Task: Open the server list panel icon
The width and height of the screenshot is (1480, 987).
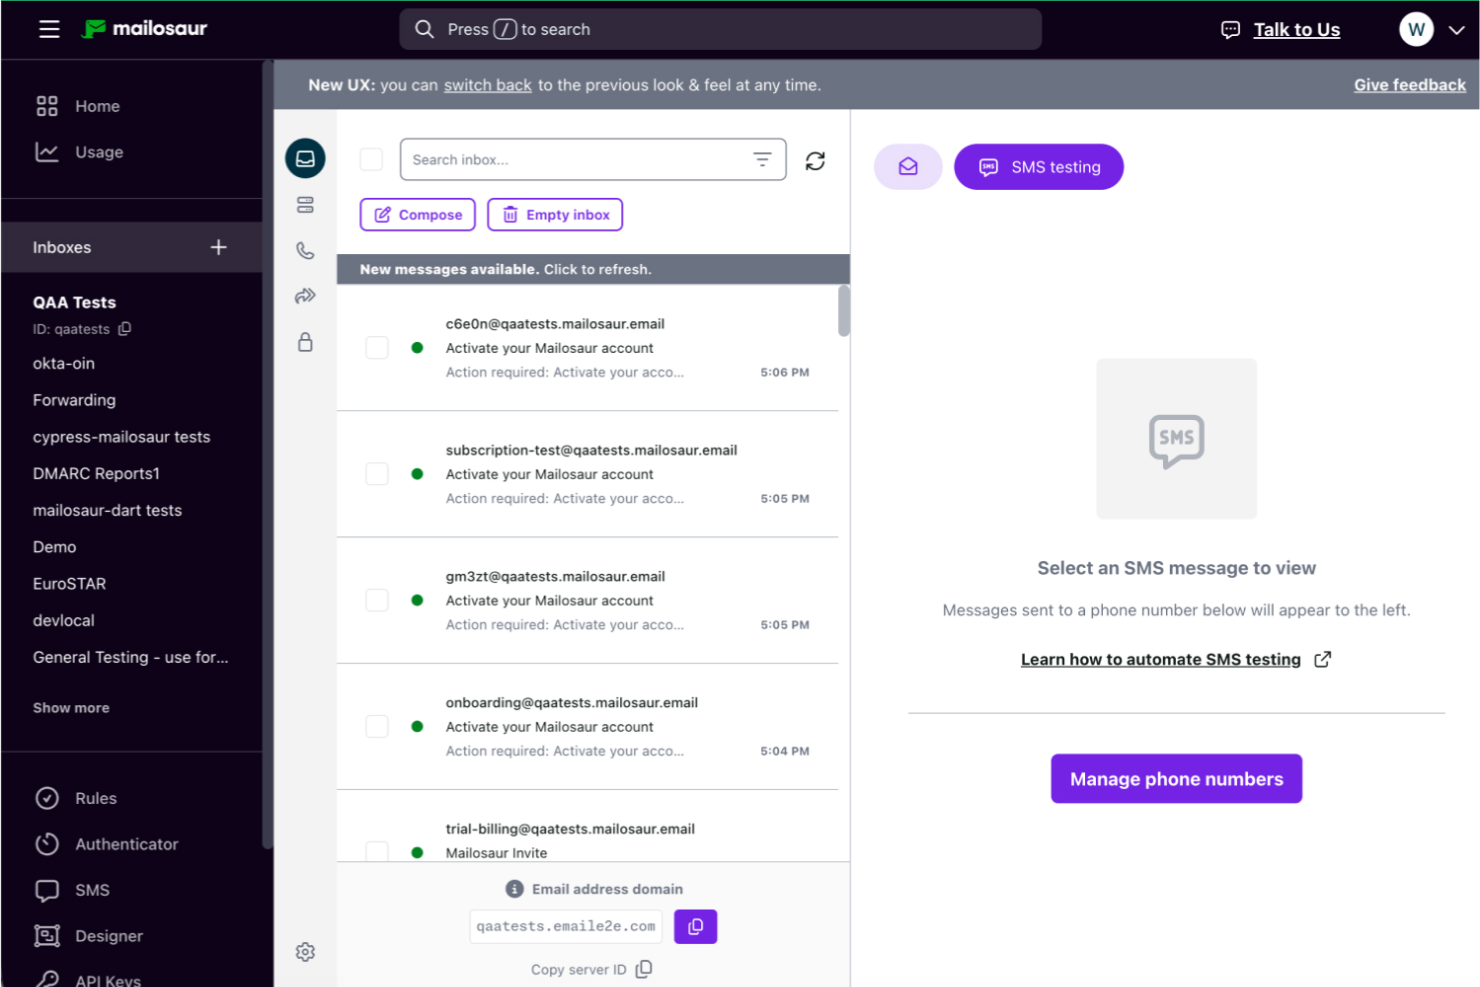Action: [305, 204]
